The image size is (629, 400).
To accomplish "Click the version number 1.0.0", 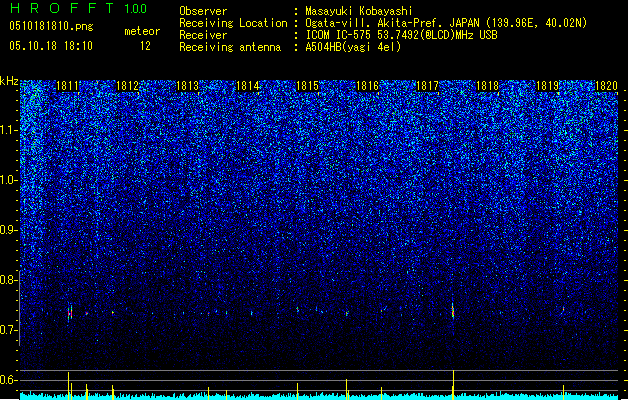I will point(136,9).
